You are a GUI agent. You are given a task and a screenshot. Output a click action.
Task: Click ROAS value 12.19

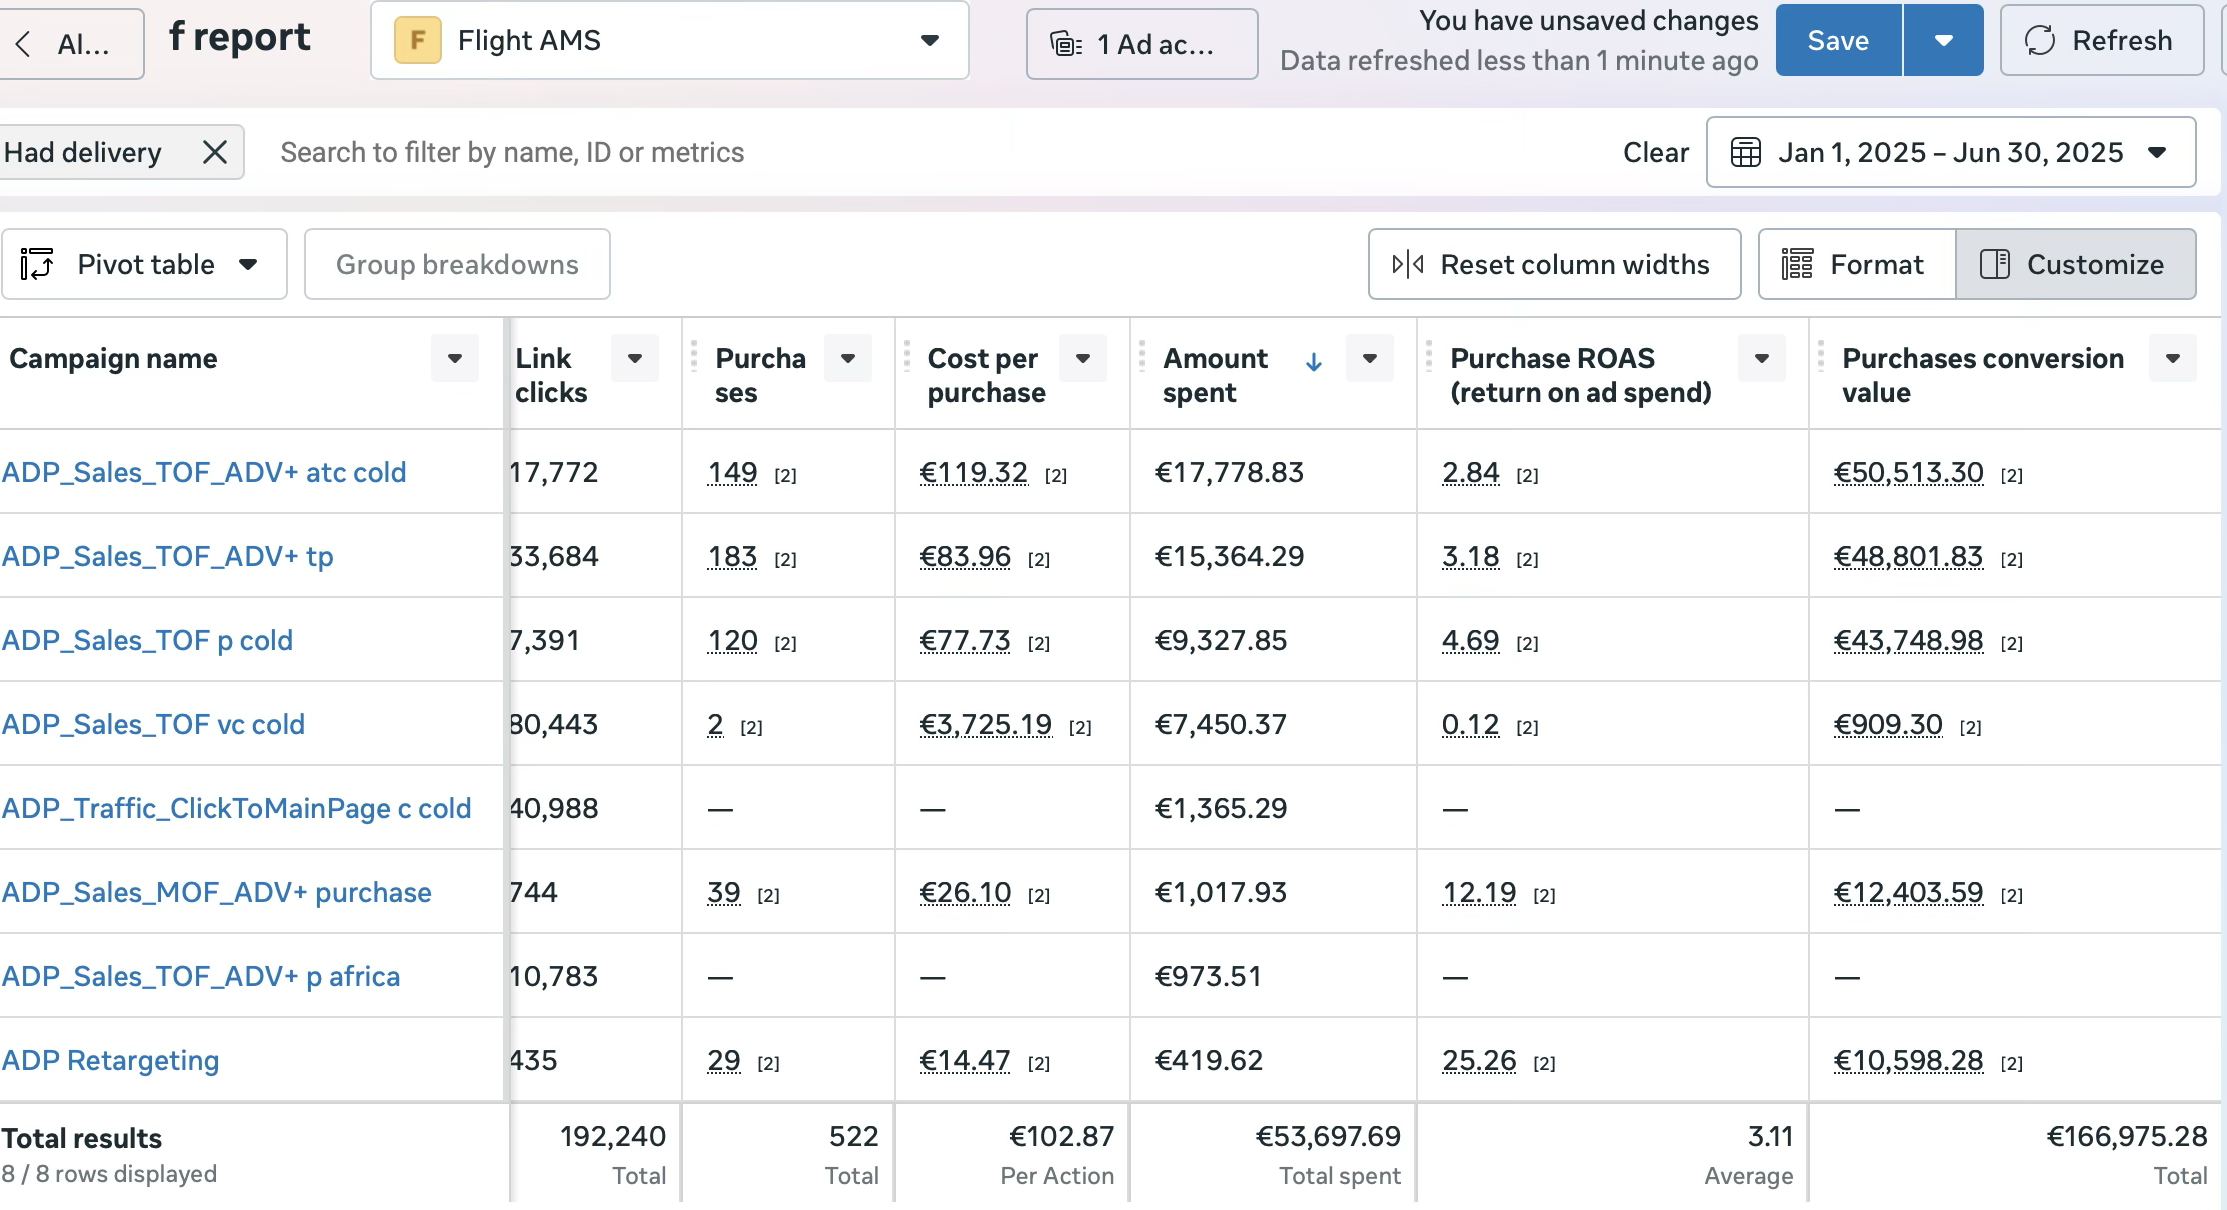[1479, 892]
